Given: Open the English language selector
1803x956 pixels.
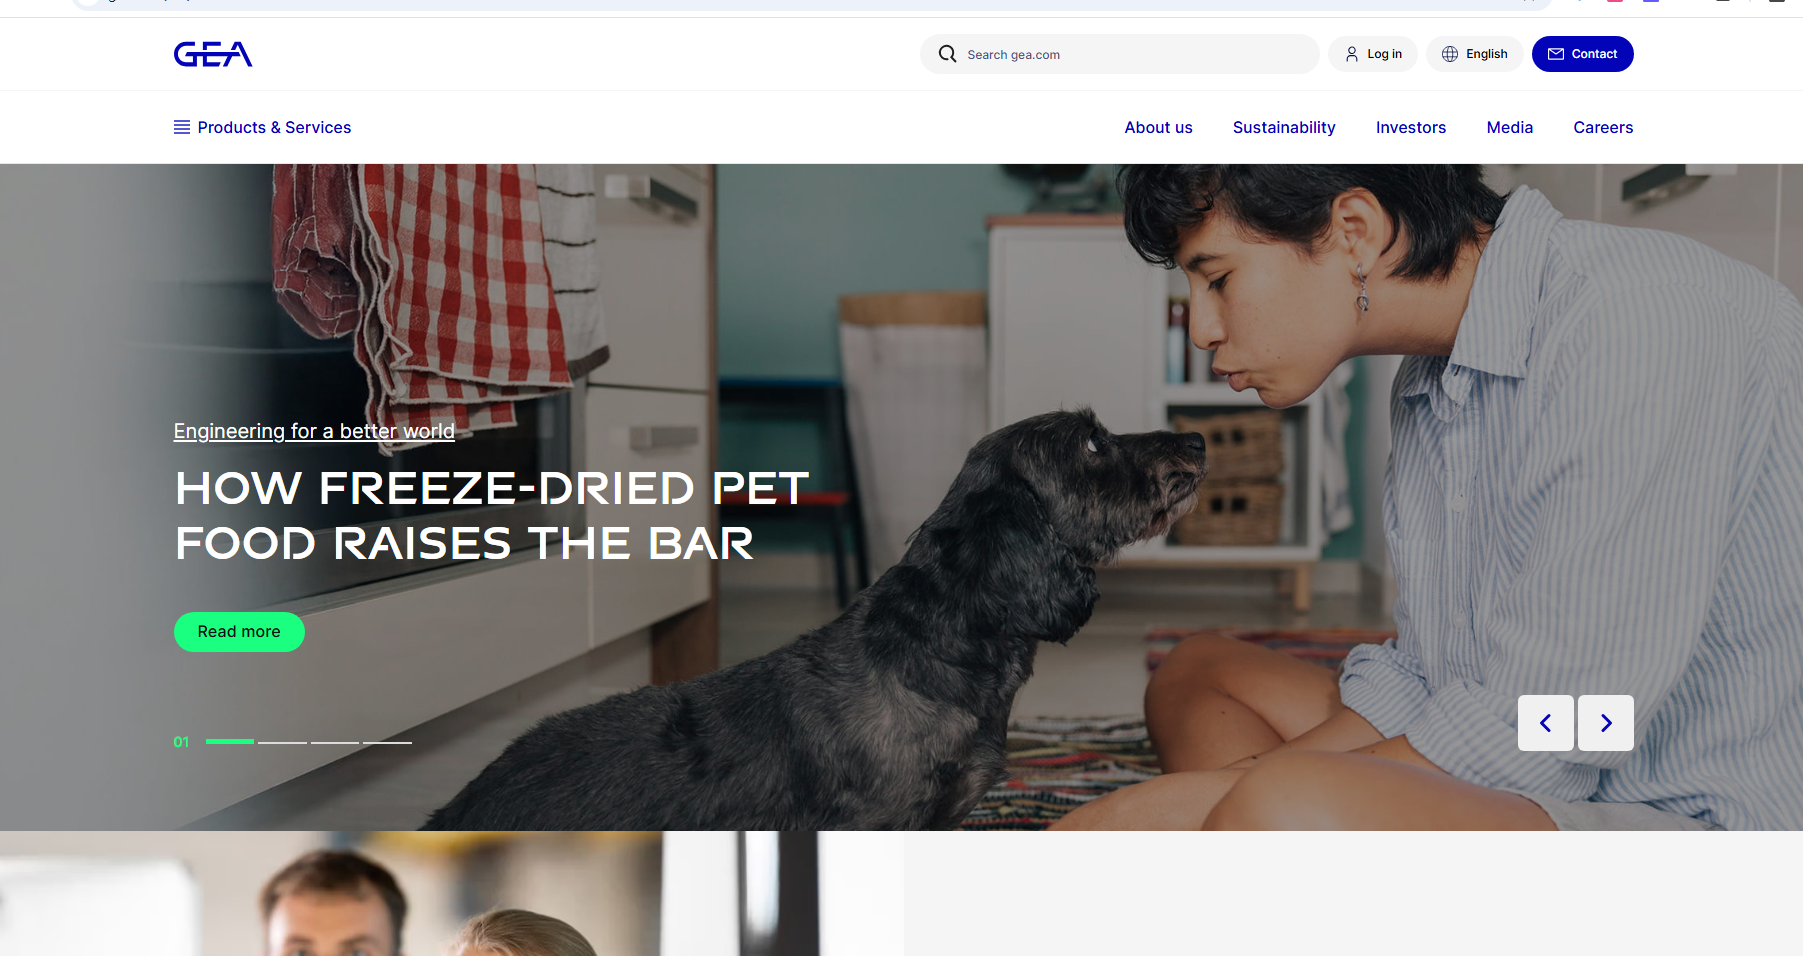Looking at the screenshot, I should (x=1474, y=54).
